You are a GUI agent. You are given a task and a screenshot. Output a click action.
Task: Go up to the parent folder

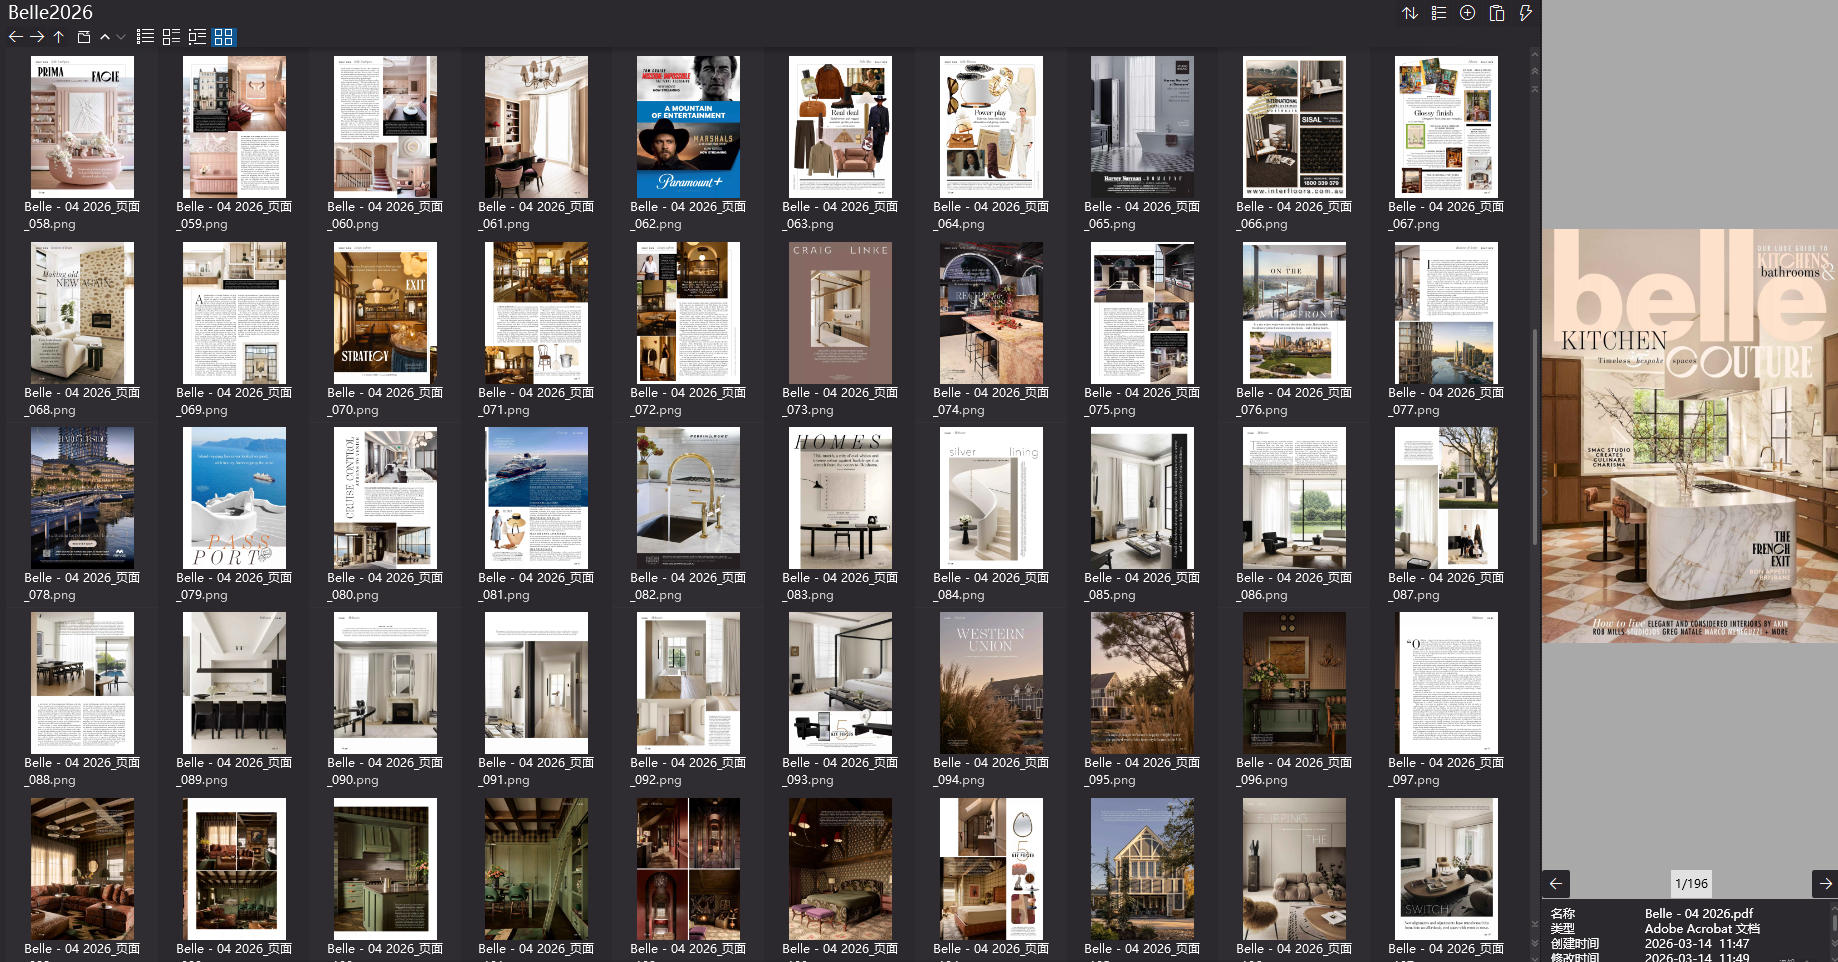pyautogui.click(x=59, y=37)
